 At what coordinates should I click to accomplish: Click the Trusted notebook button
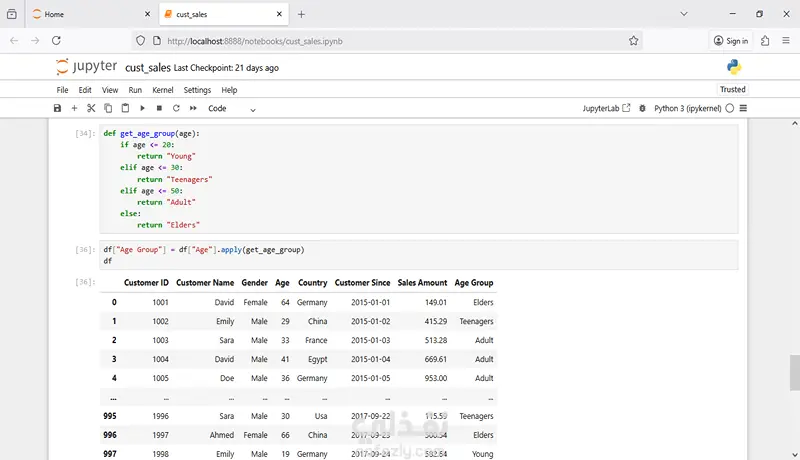733,90
